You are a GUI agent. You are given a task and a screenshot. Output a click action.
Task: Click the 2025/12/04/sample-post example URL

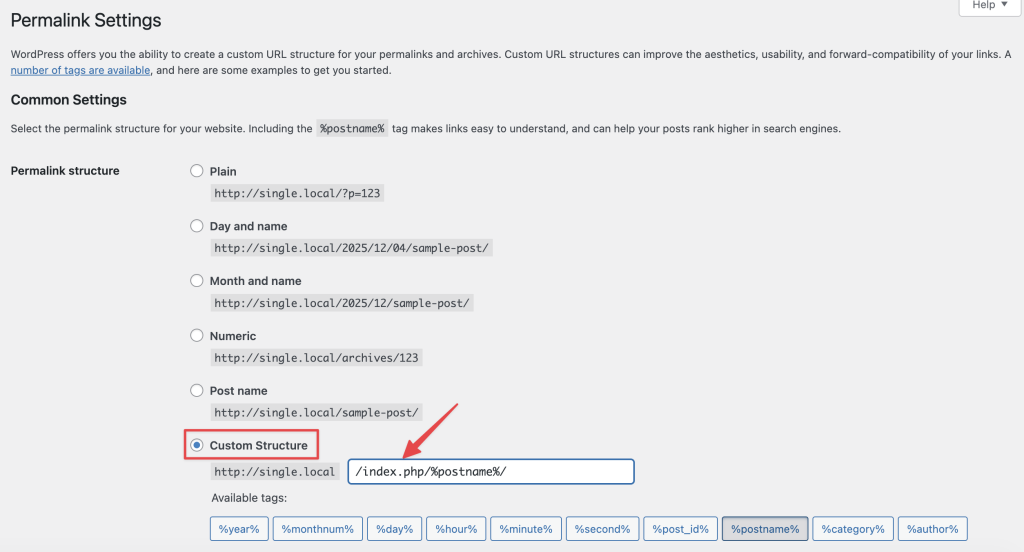(351, 248)
